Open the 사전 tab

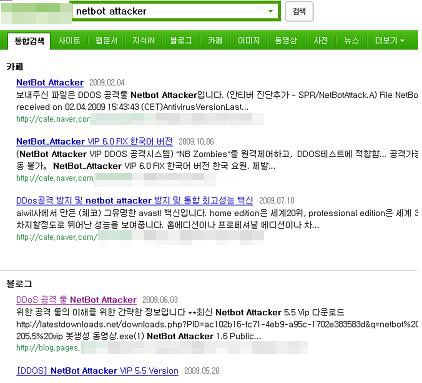click(321, 41)
